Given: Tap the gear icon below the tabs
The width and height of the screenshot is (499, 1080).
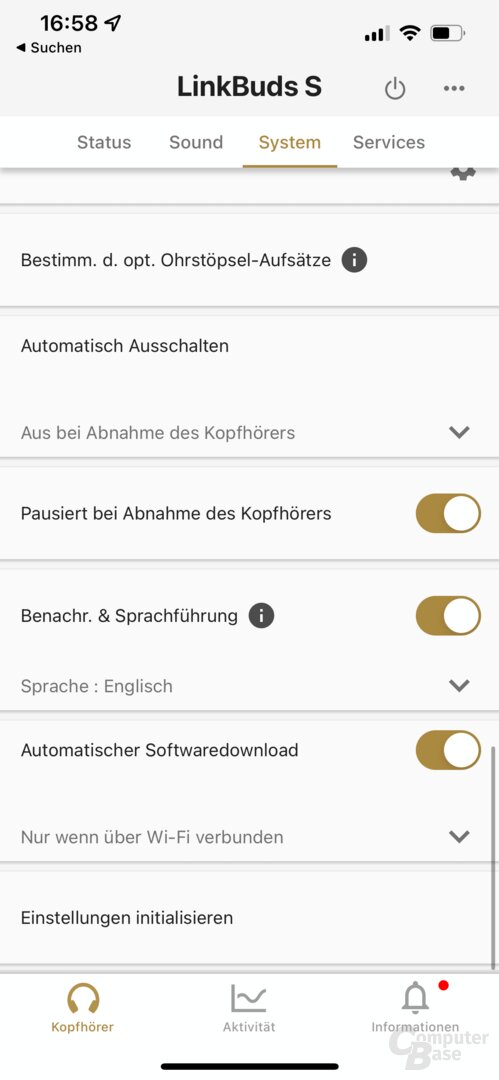Looking at the screenshot, I should pyautogui.click(x=463, y=173).
